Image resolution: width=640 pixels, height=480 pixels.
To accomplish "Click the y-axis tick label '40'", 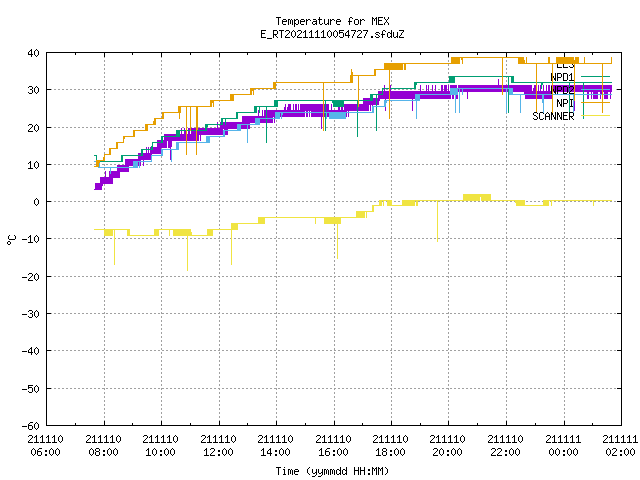I will [x=33, y=53].
